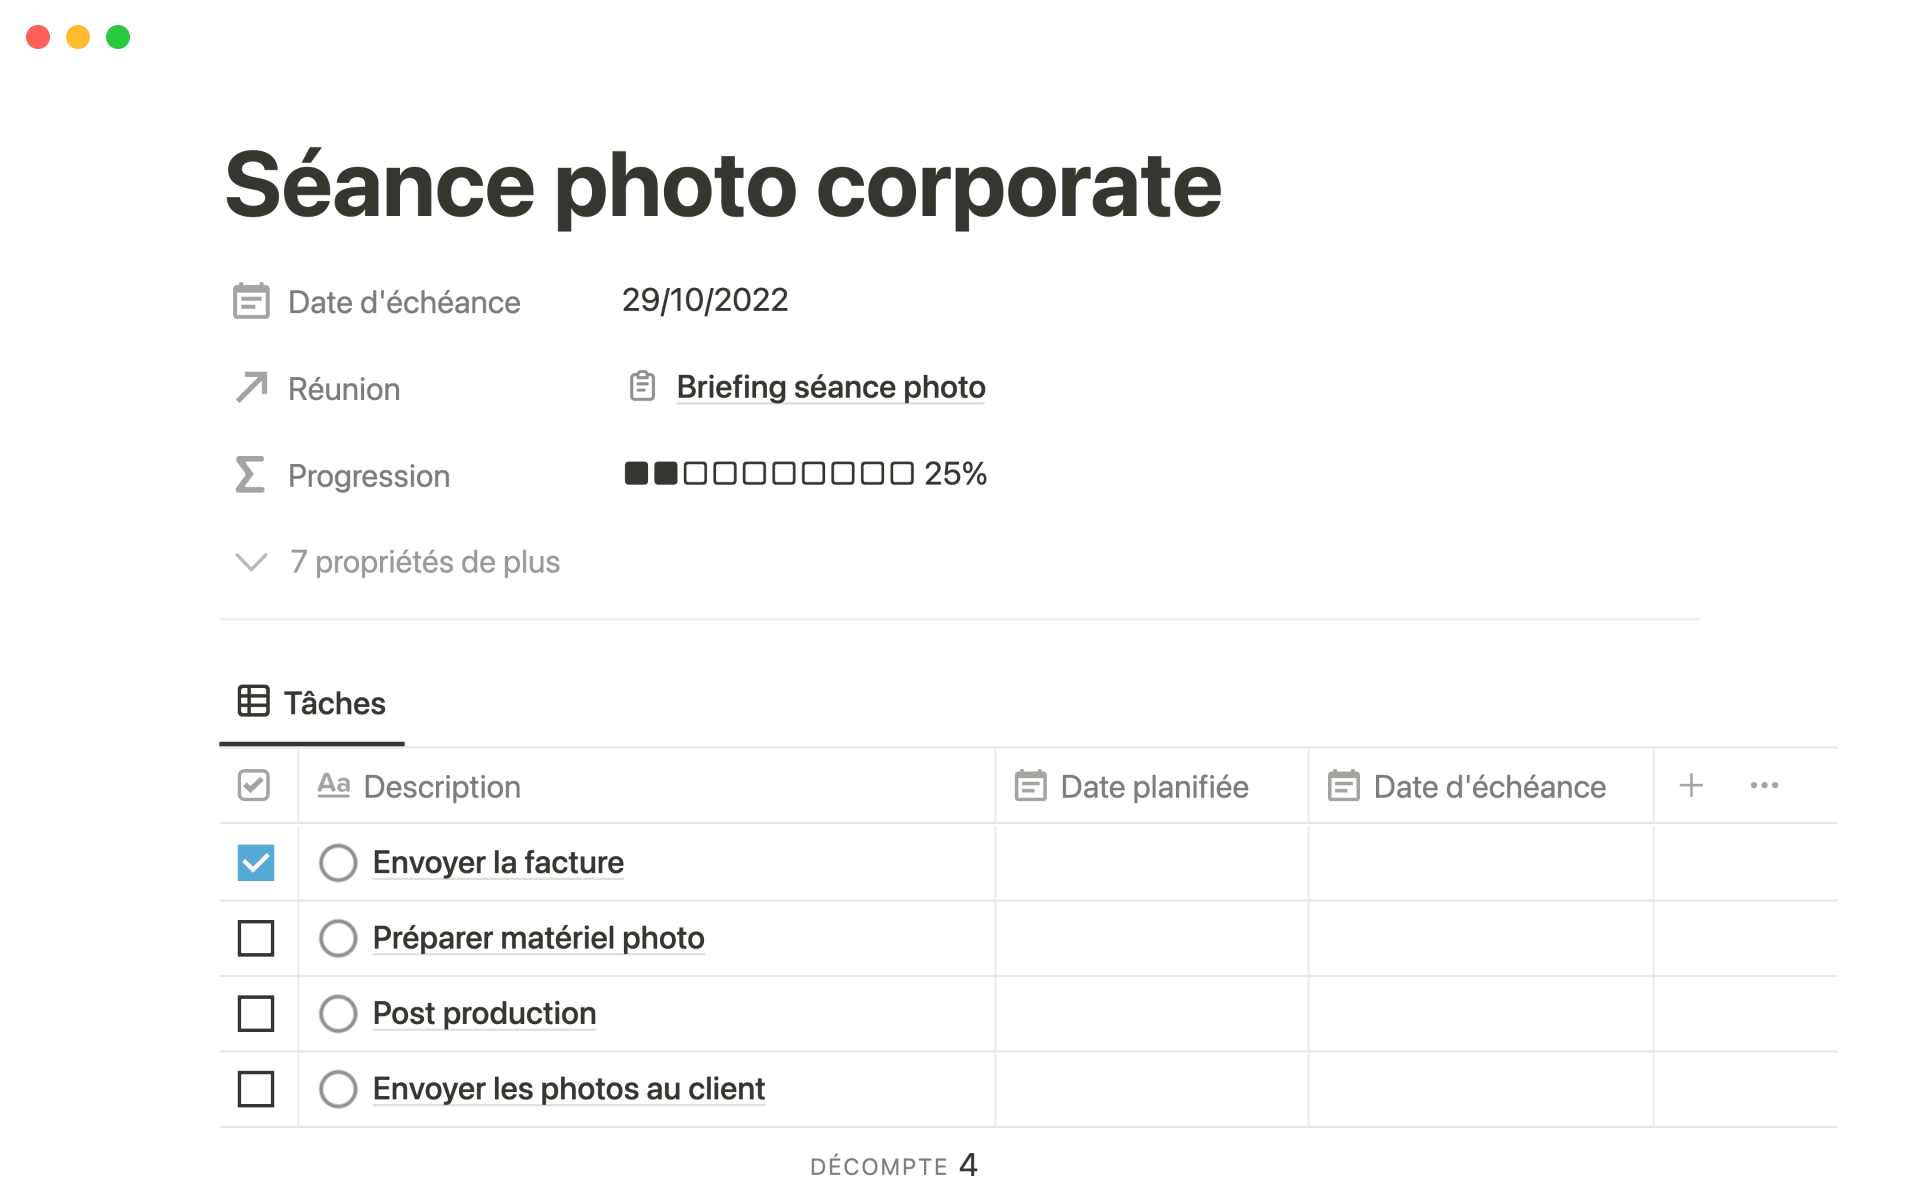Click the clipboard icon before Briefing séance photo
The width and height of the screenshot is (1920, 1200).
(x=642, y=386)
